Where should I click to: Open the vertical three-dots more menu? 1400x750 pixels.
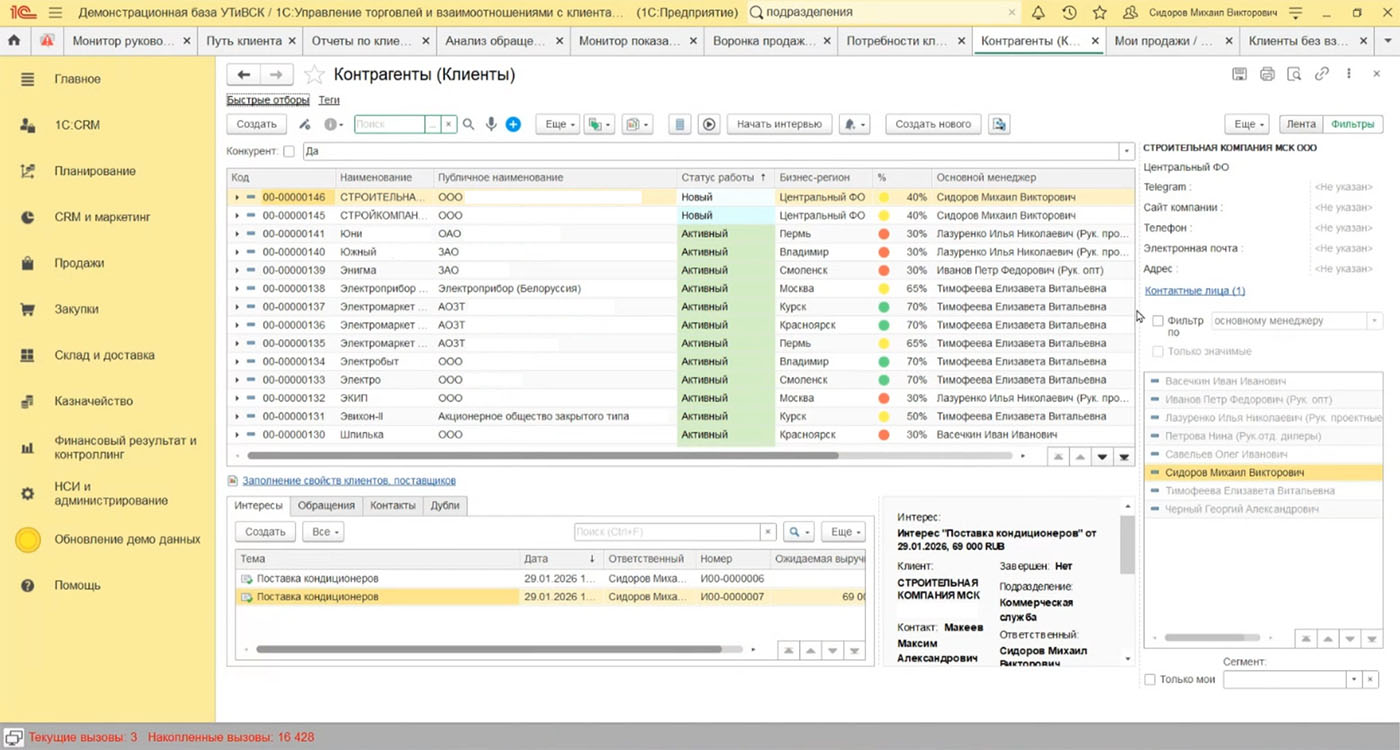point(1349,74)
